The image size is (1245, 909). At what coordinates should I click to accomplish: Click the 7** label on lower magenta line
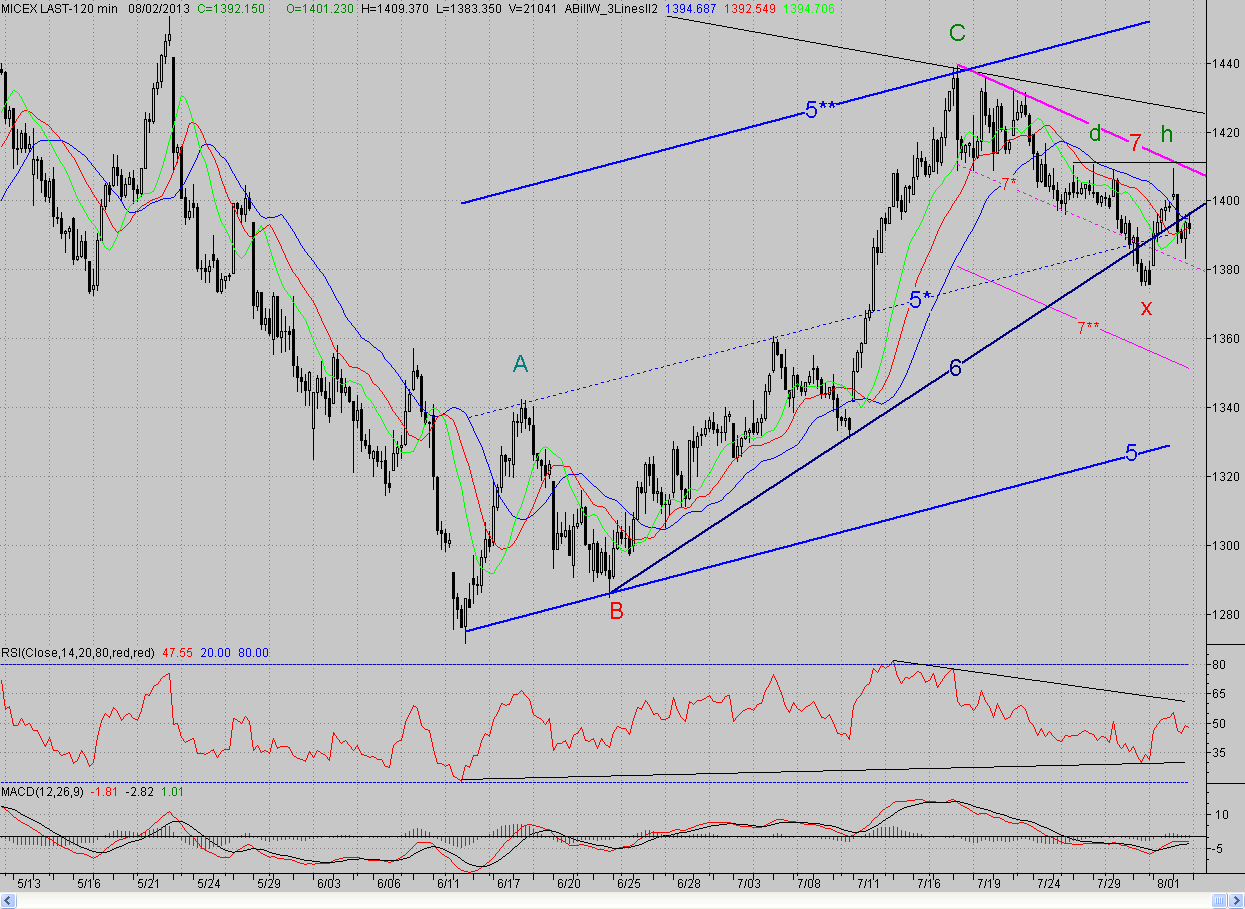pos(1088,326)
